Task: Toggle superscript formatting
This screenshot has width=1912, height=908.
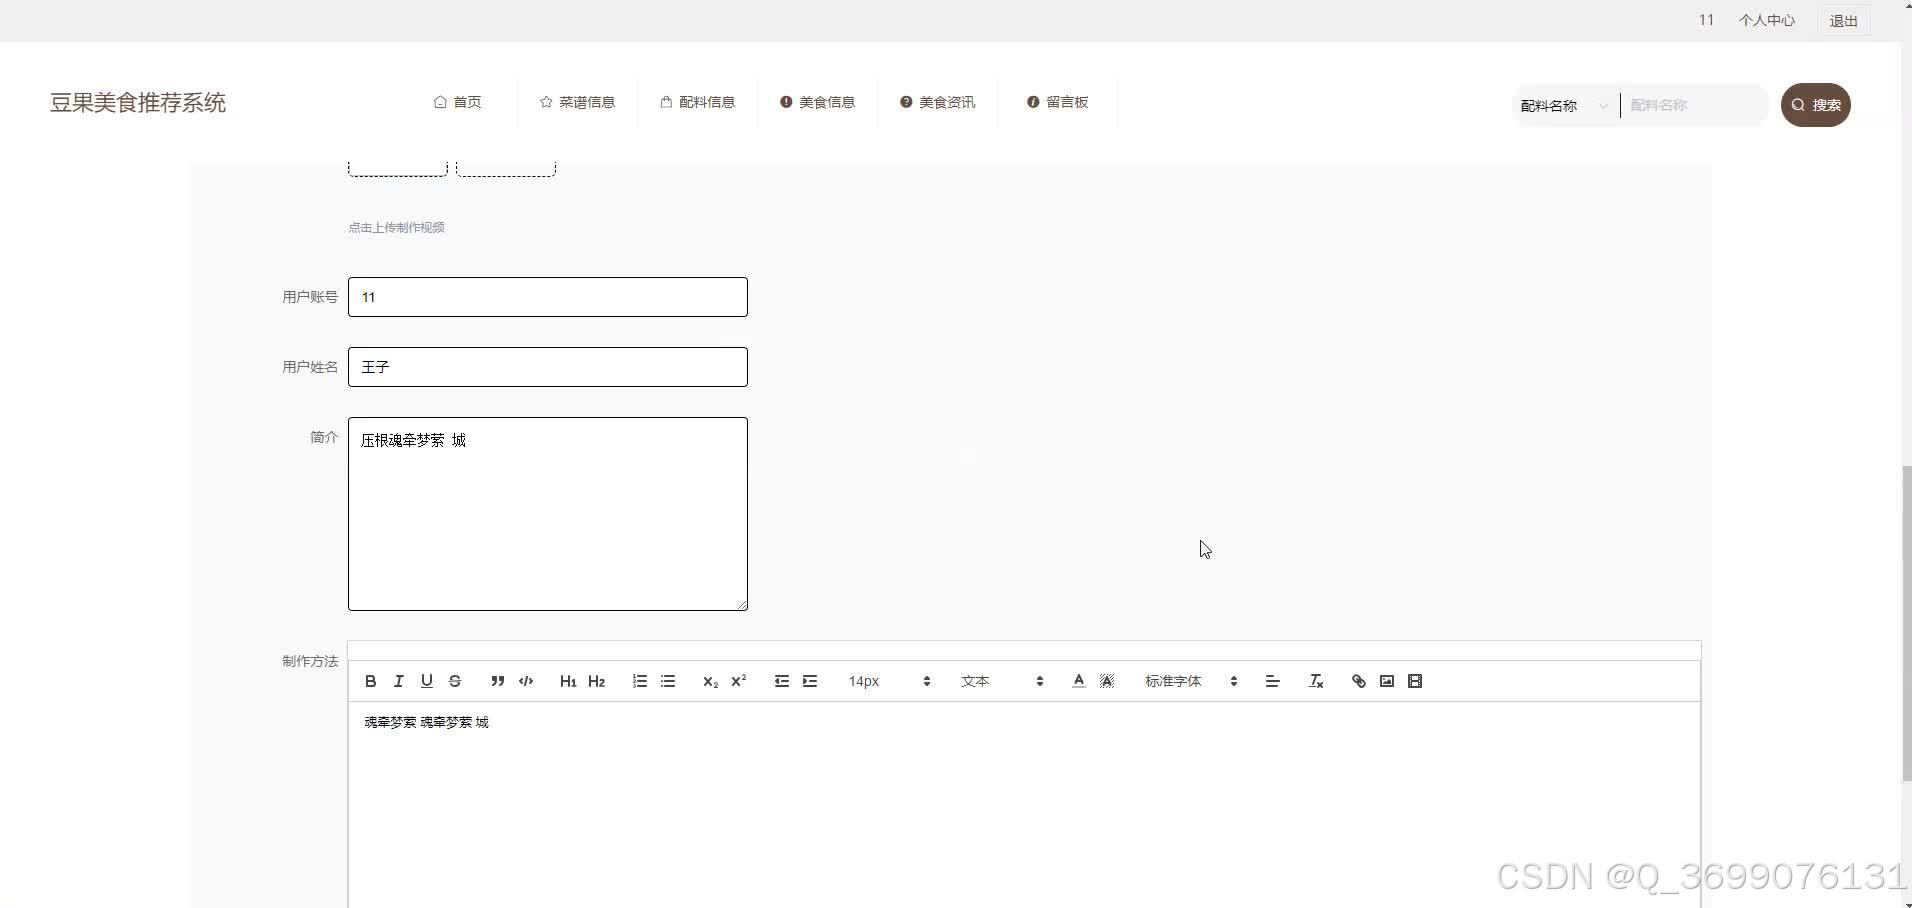Action: pos(739,681)
